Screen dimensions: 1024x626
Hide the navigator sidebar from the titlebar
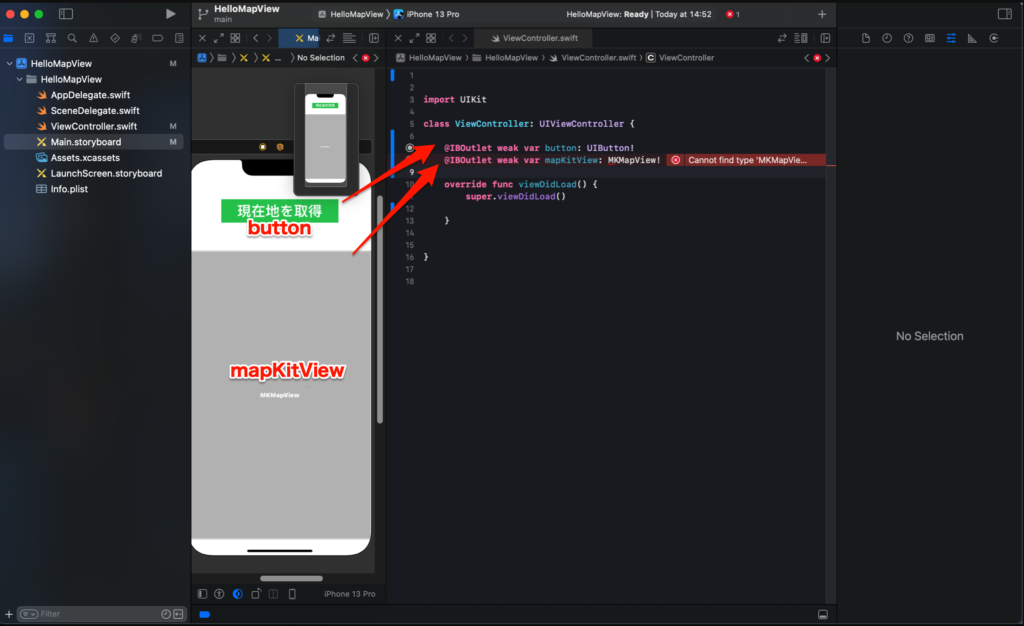coord(65,13)
